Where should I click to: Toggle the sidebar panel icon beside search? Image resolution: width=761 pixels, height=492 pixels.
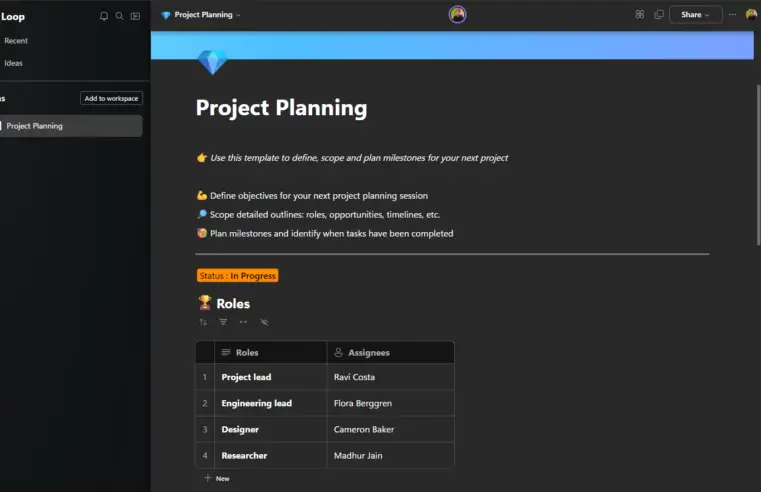pos(136,16)
